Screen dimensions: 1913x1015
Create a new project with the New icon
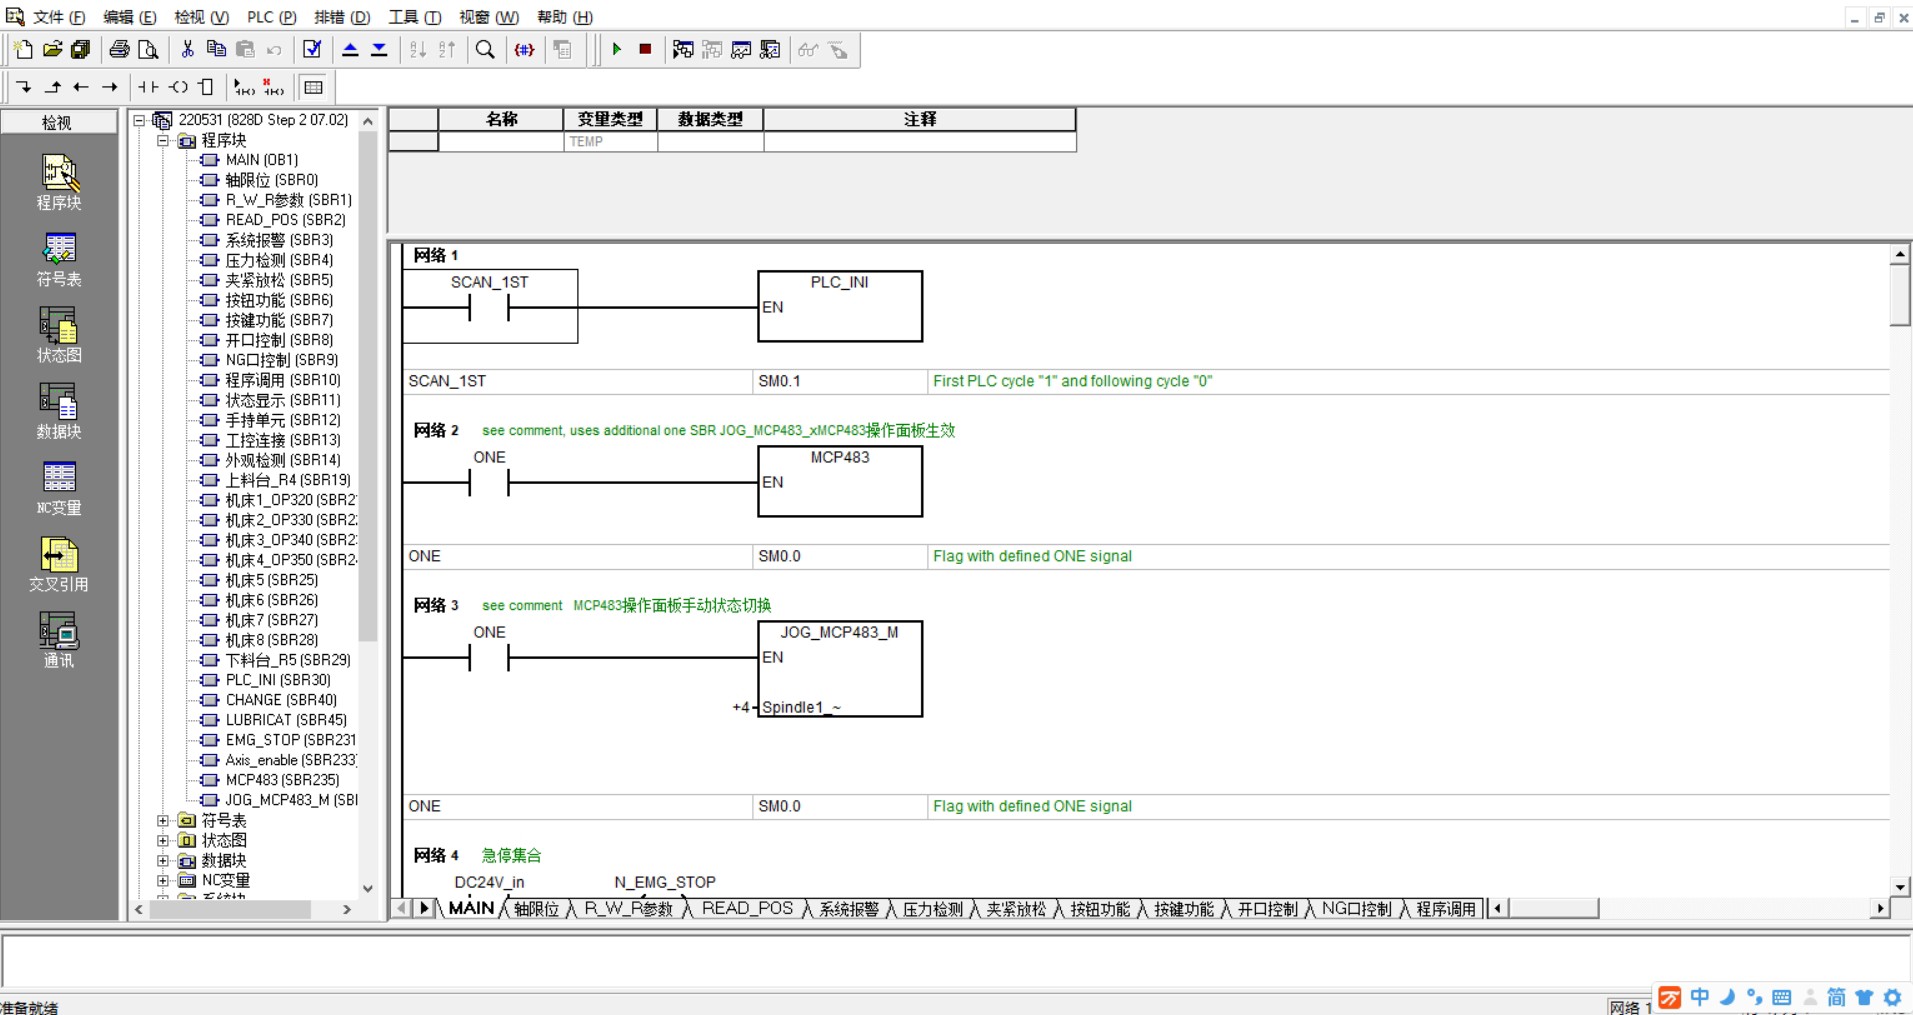point(23,49)
